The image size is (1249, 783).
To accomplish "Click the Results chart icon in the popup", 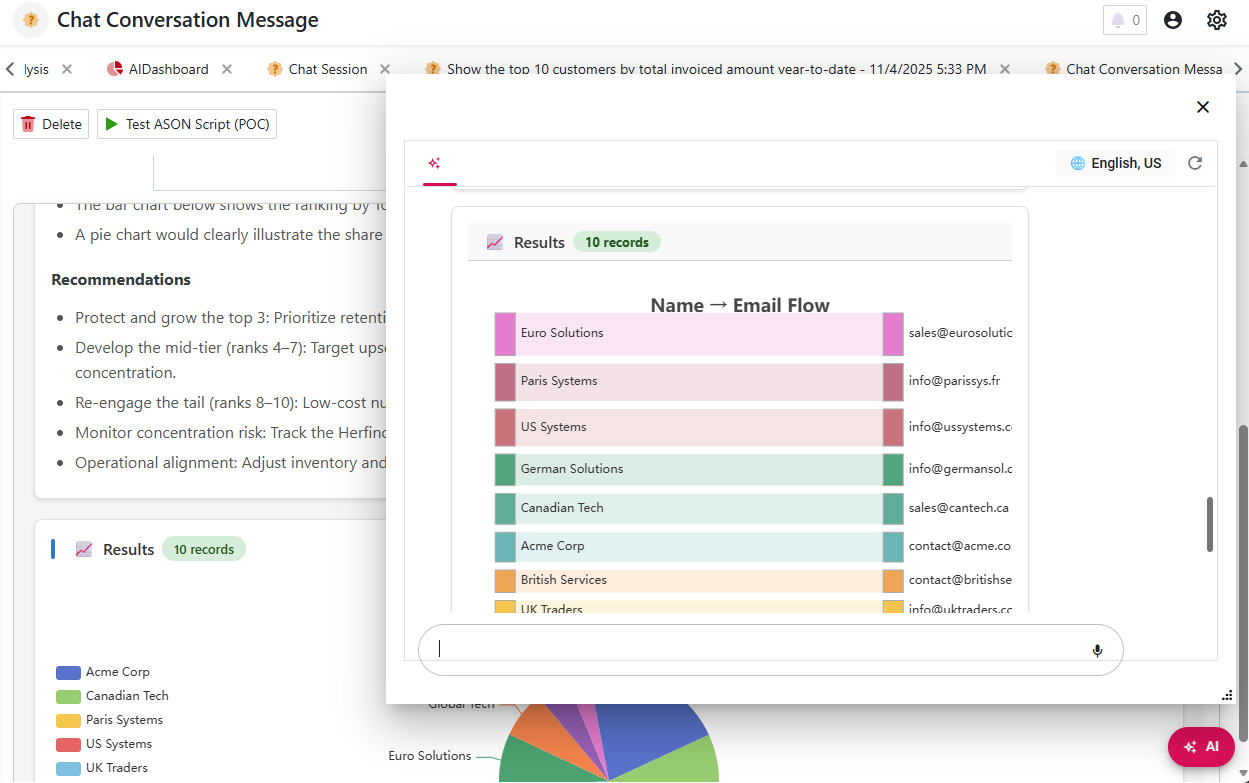I will (495, 241).
